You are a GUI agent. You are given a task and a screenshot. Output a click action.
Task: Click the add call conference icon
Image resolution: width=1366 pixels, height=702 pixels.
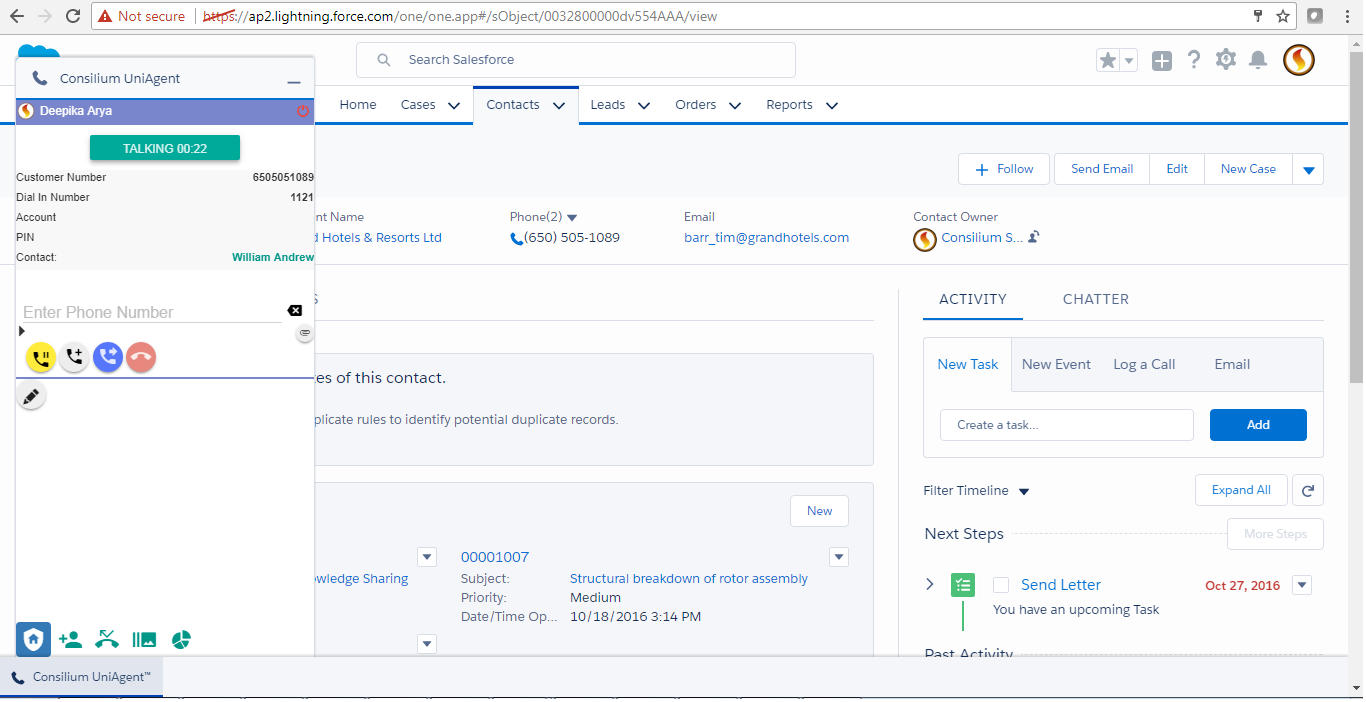pyautogui.click(x=74, y=358)
